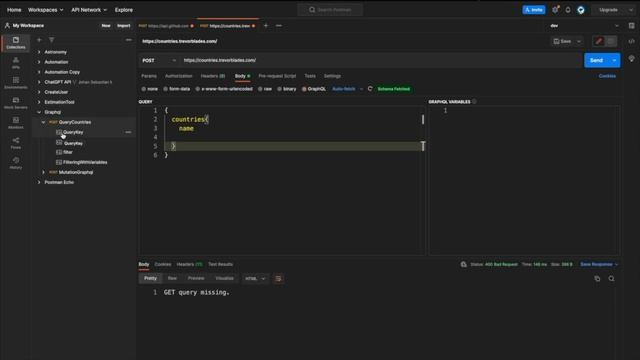Open the Flows sidebar panel
Screen dimensions: 640x360
(16, 143)
